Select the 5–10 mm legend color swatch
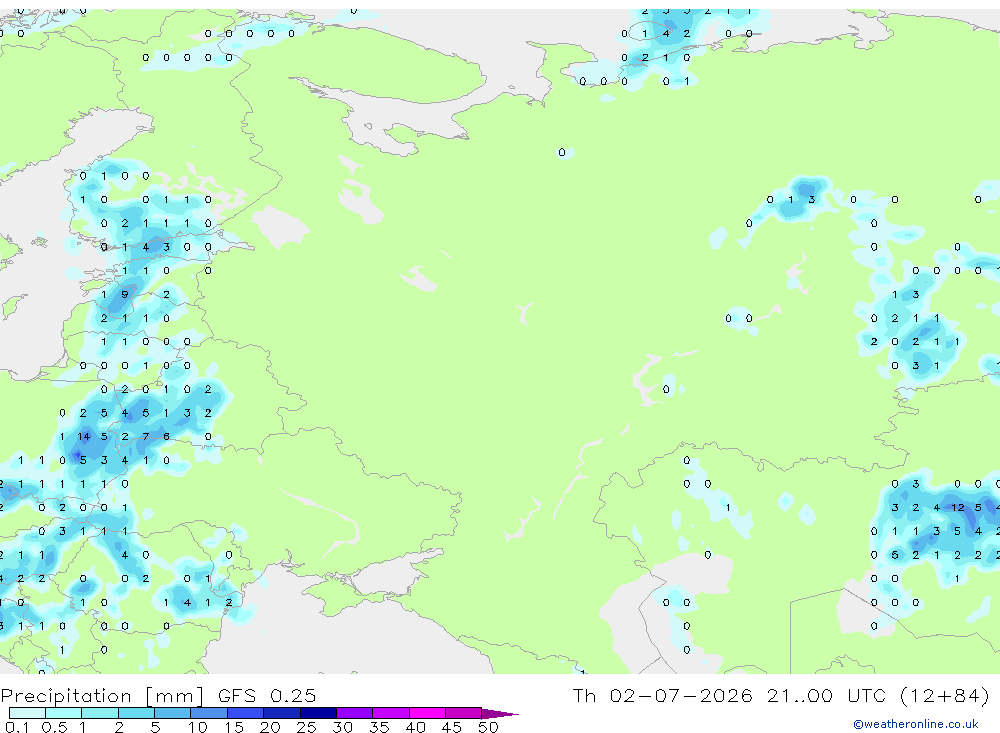This screenshot has height=733, width=1000. (173, 713)
